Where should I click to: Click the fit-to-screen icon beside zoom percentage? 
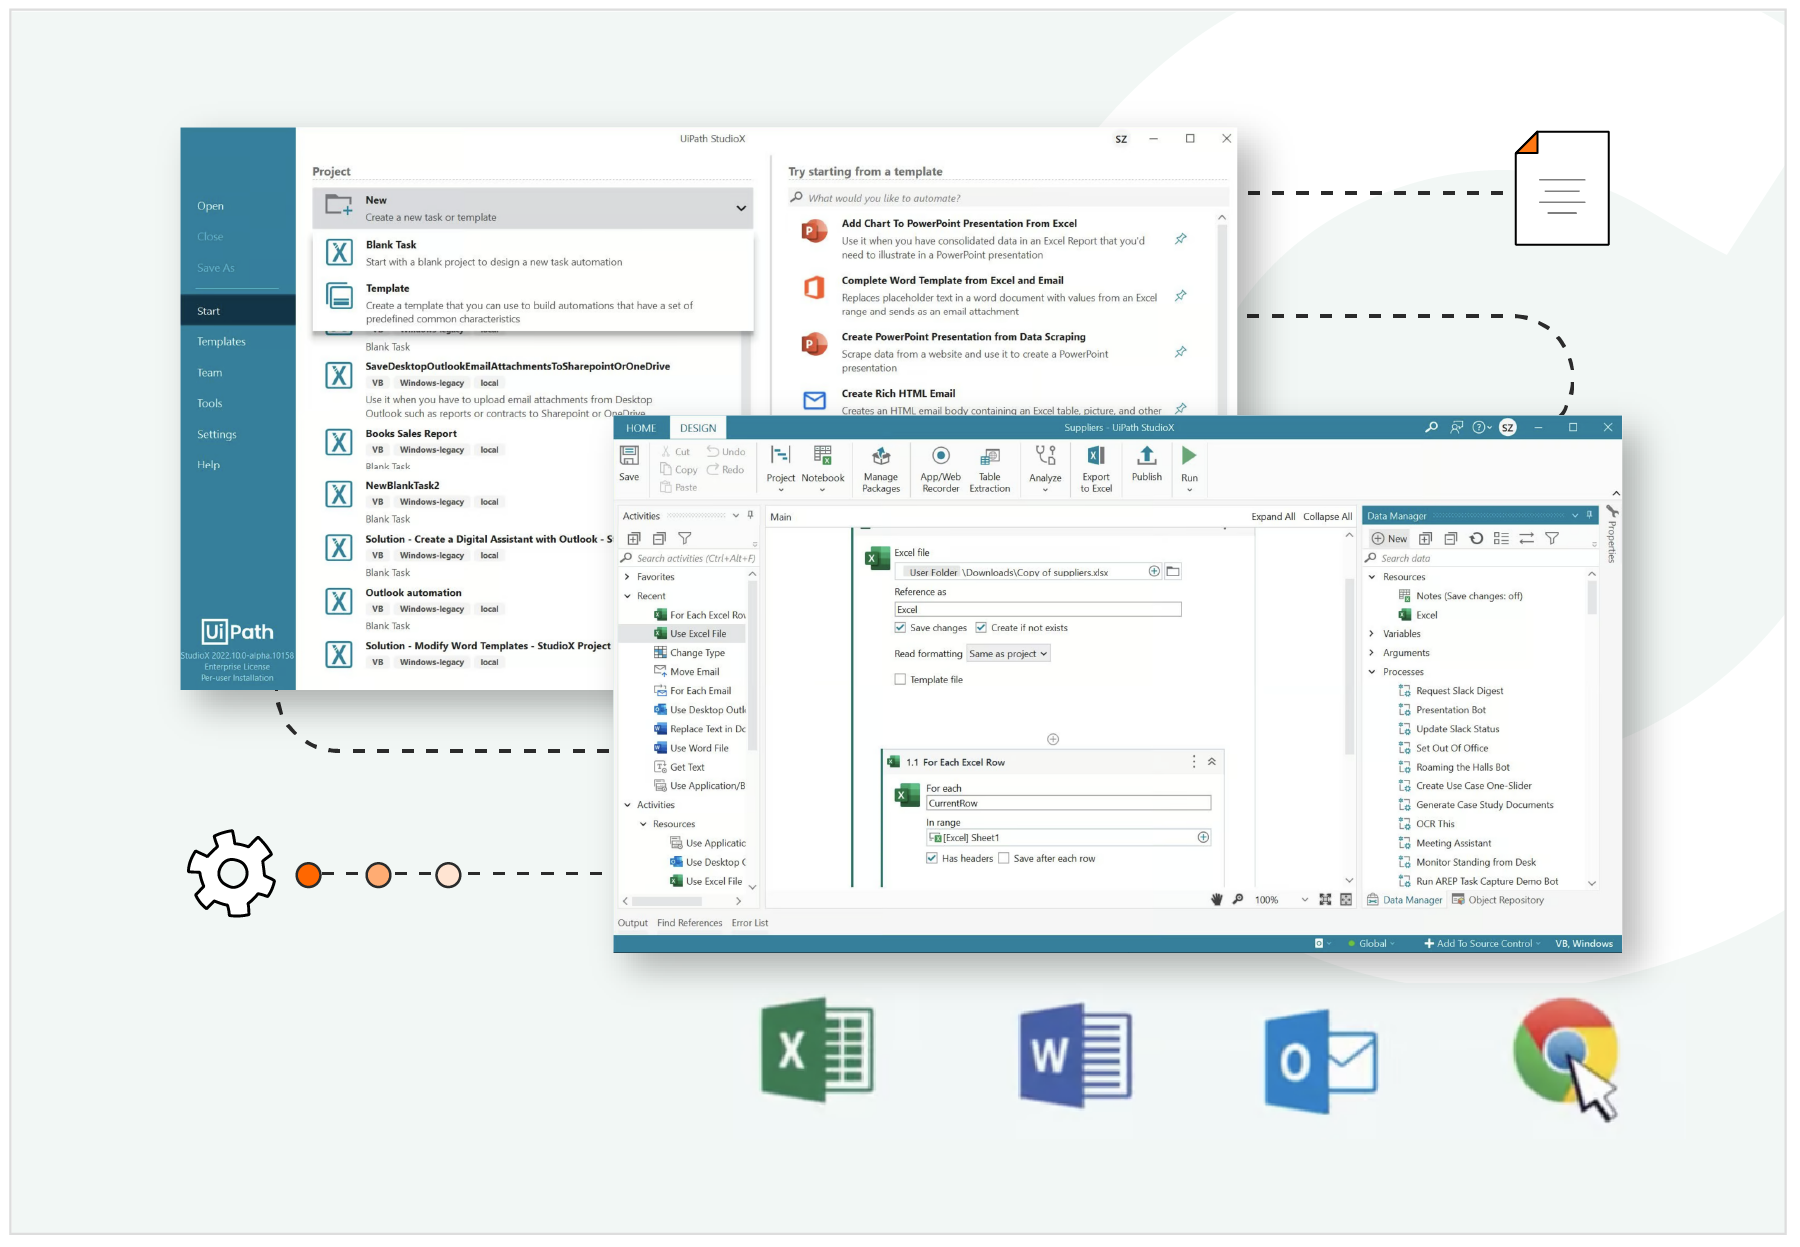click(1325, 899)
